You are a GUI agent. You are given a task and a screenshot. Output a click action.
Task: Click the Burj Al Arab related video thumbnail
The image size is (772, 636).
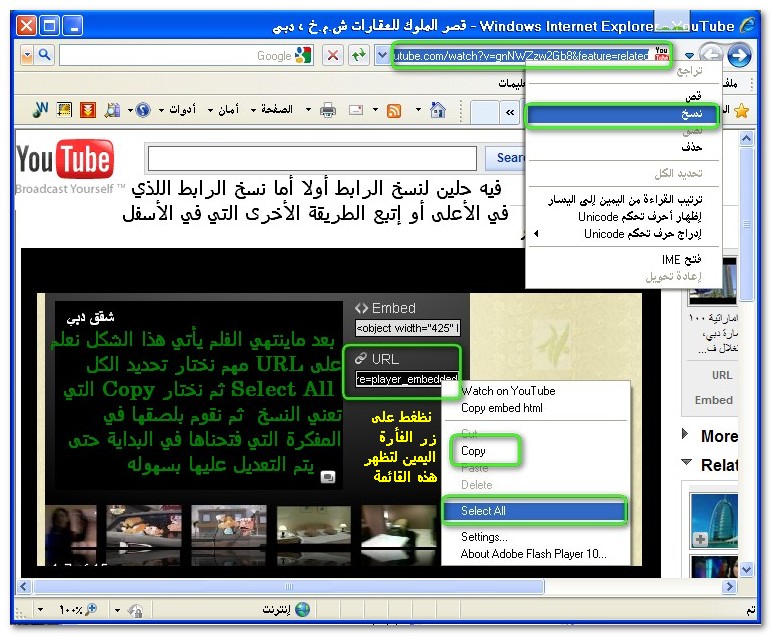[x=713, y=520]
